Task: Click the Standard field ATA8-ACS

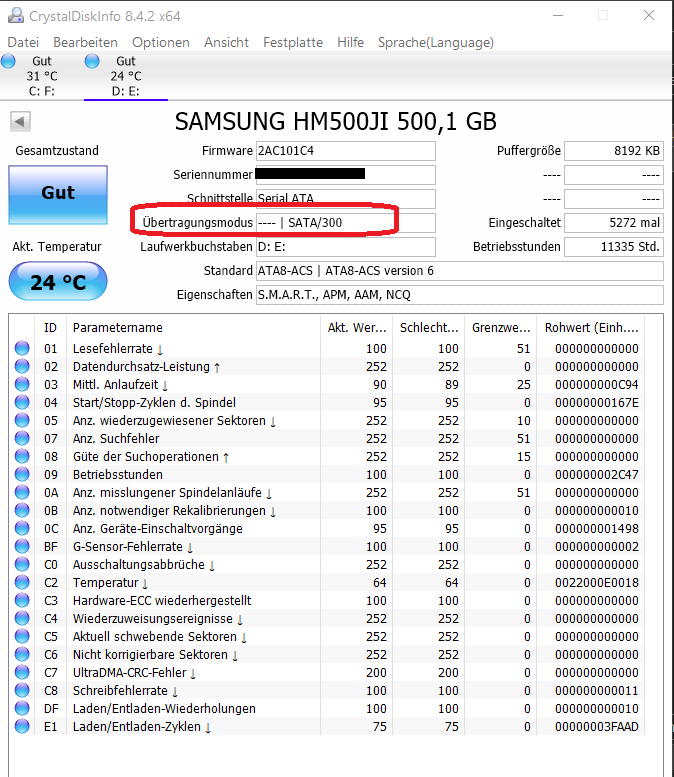Action: pos(459,271)
